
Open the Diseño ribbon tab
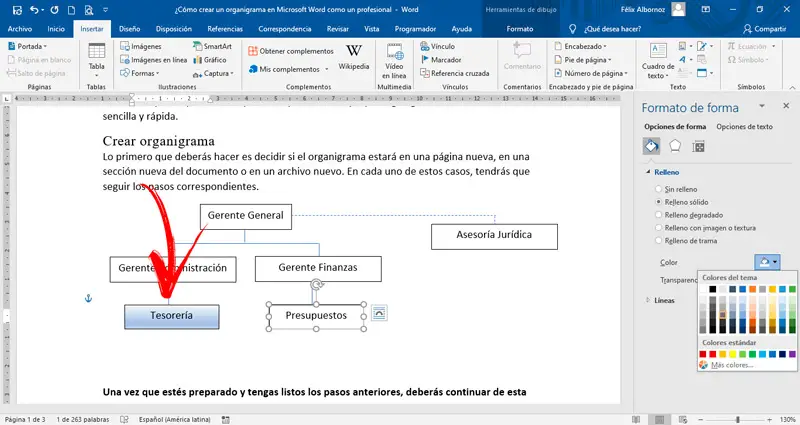click(130, 29)
